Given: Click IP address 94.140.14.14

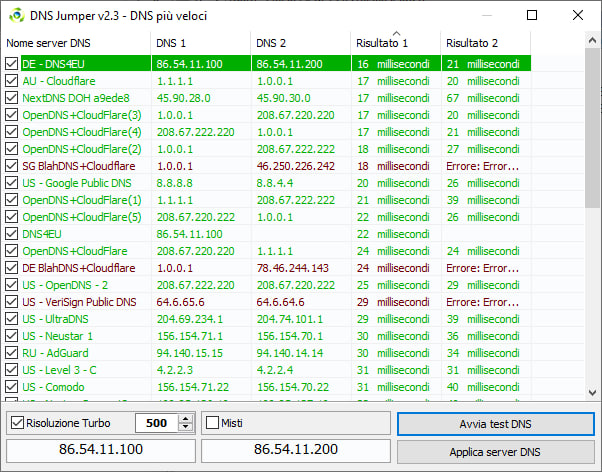Looking at the screenshot, I should (x=290, y=353).
